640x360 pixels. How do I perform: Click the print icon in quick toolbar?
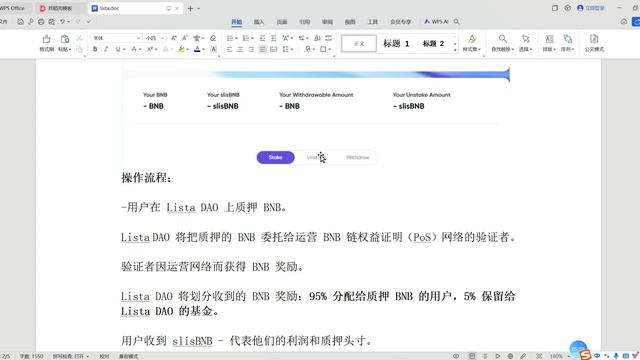[x=41, y=22]
